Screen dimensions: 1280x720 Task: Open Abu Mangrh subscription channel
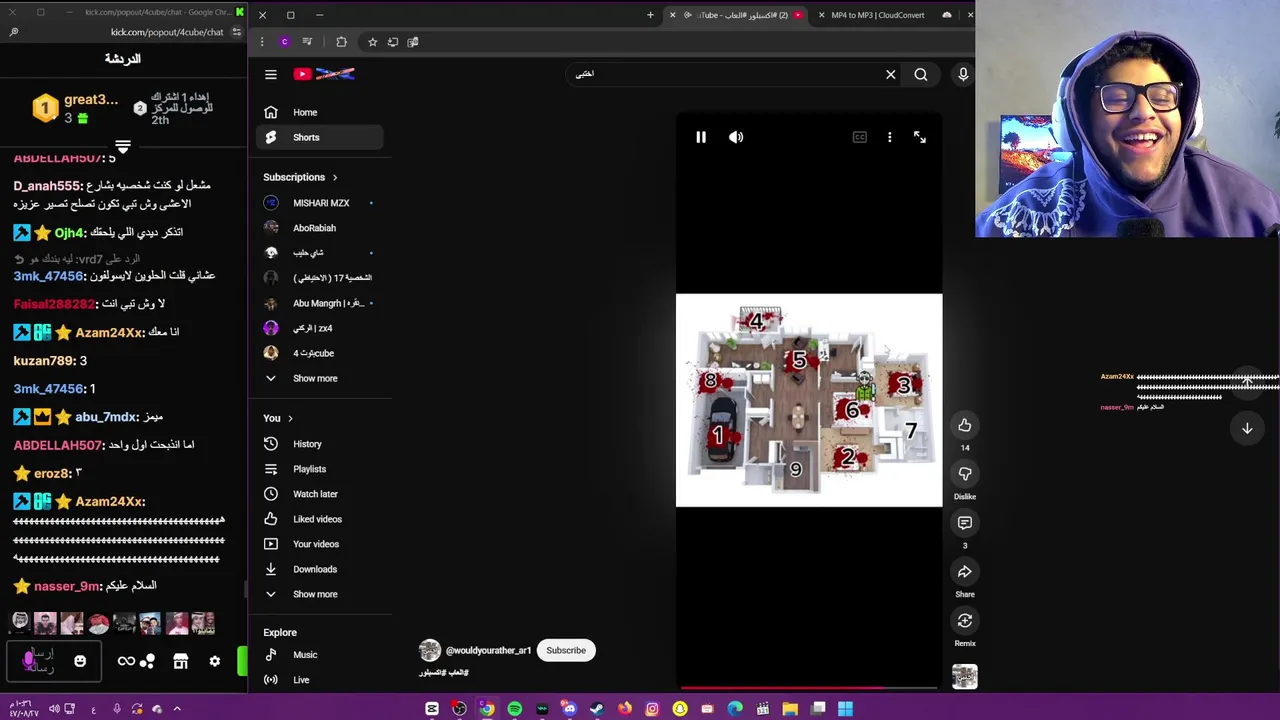[320, 303]
